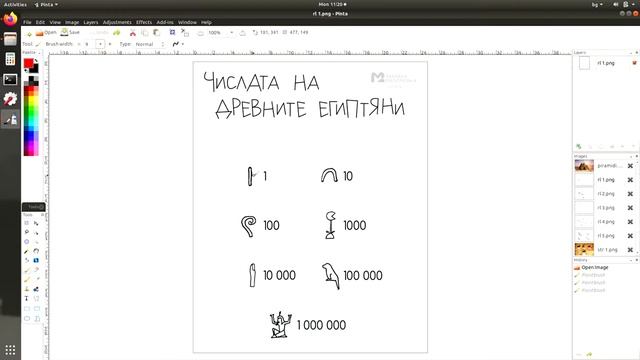Click the Activities button
The image size is (640, 360).
click(x=15, y=4)
